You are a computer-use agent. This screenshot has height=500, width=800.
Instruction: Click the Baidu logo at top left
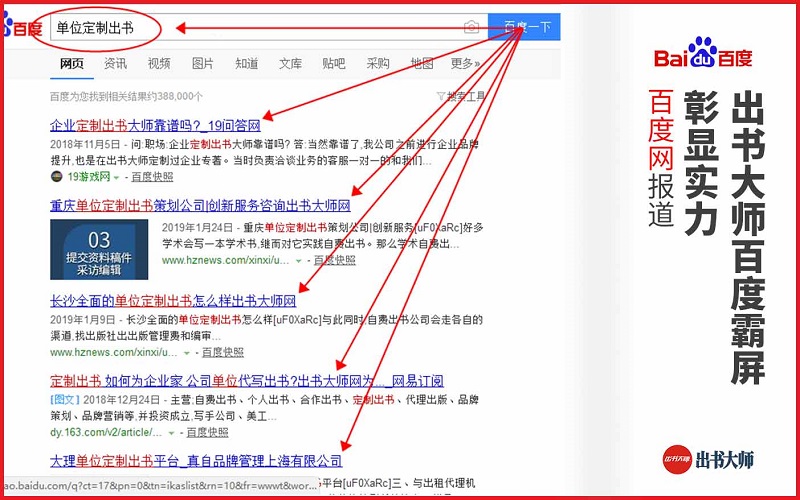coord(20,28)
